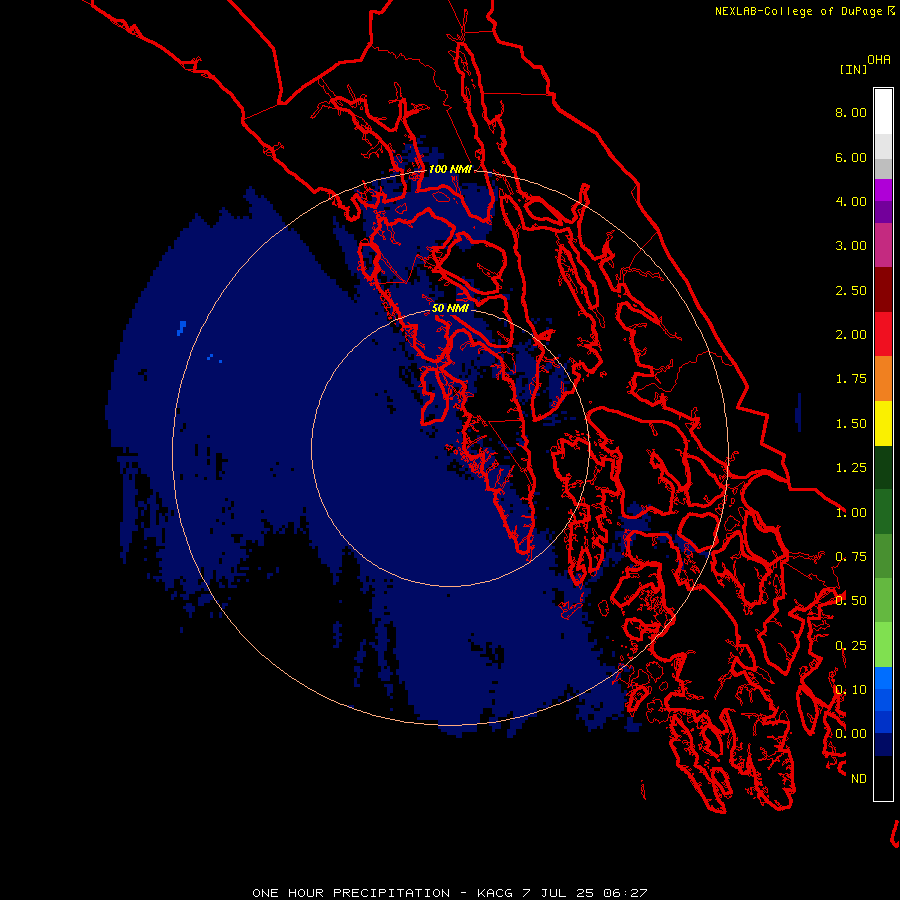Select the 100 NMI range ring label
The image size is (900, 900).
point(450,169)
